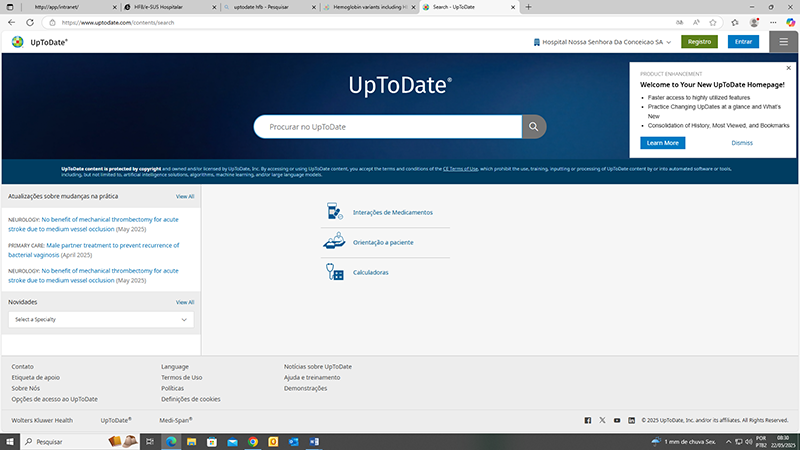Click the UpToDate logo in header
The width and height of the screenshot is (800, 450).
tap(40, 42)
